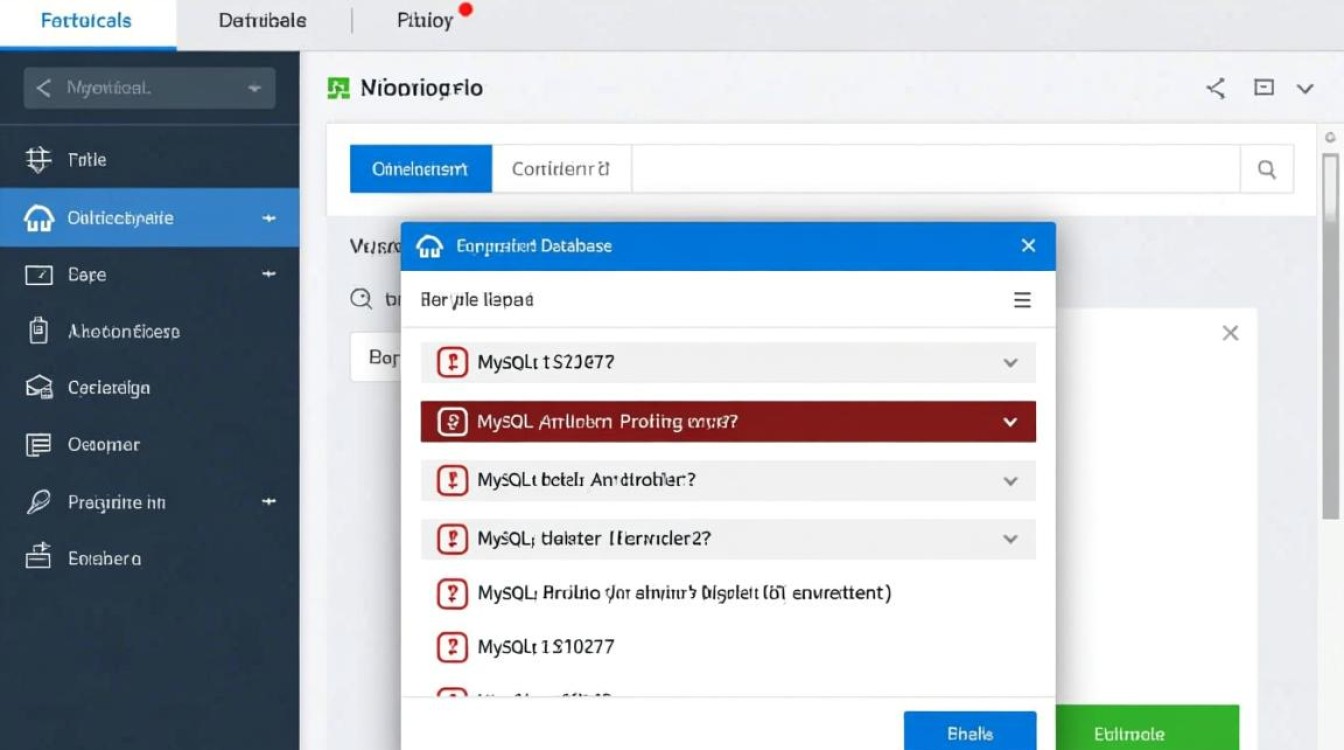
Task: Open the hamburger menu in dialog
Action: (x=1022, y=300)
